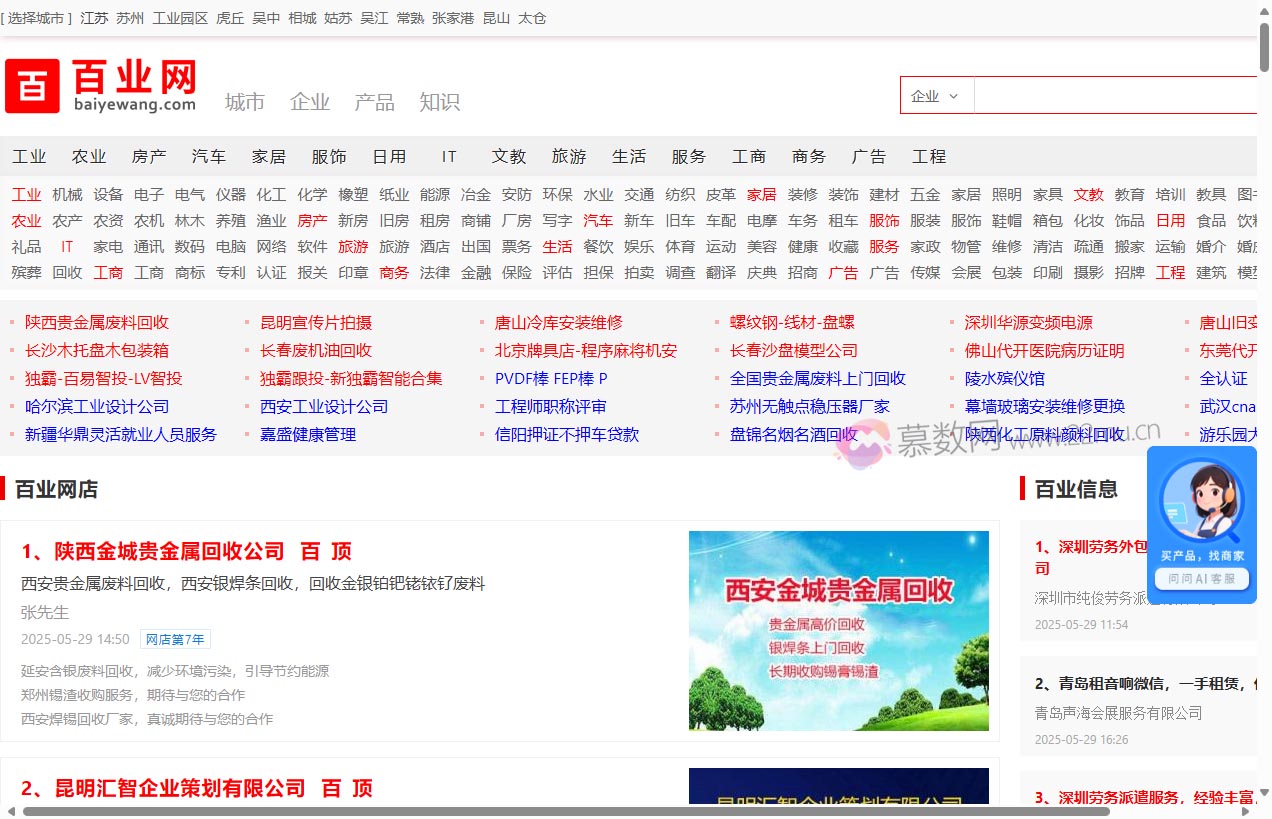
Task: Click the 西安金城贵金属回收 listing image
Action: click(838, 631)
